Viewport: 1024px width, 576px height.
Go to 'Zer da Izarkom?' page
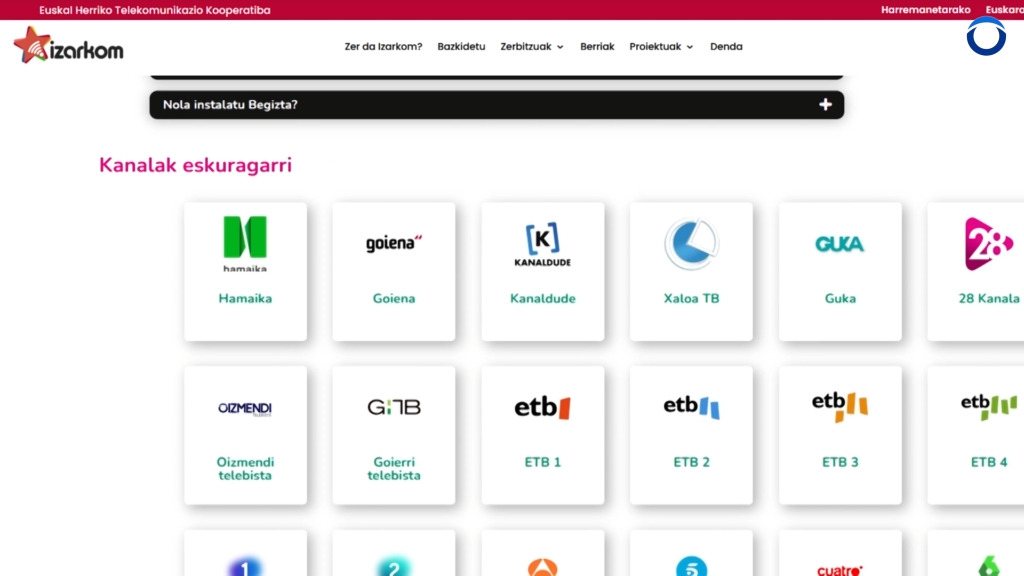click(x=383, y=46)
